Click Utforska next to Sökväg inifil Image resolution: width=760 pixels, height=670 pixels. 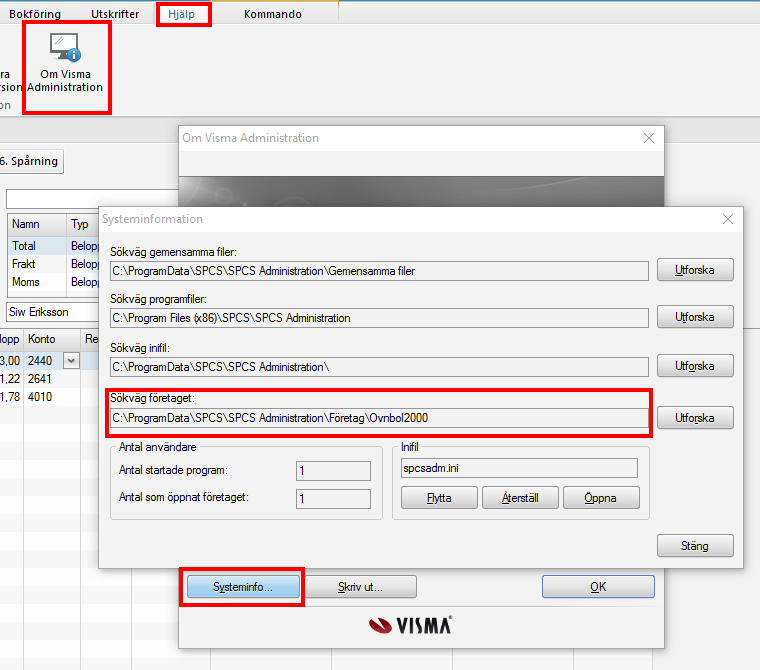695,366
